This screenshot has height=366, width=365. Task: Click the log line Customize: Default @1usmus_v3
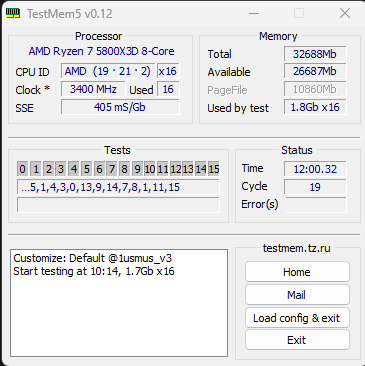coord(93,258)
